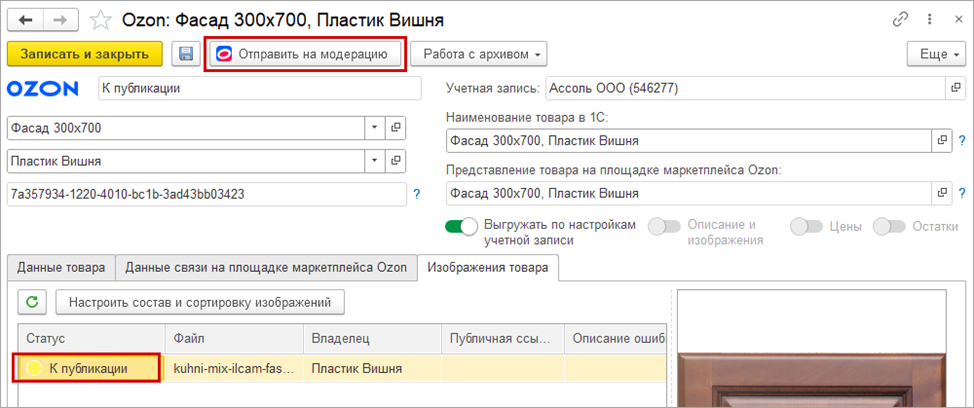
Task: Open the Учетная запись record via open icon
Action: pos(955,88)
